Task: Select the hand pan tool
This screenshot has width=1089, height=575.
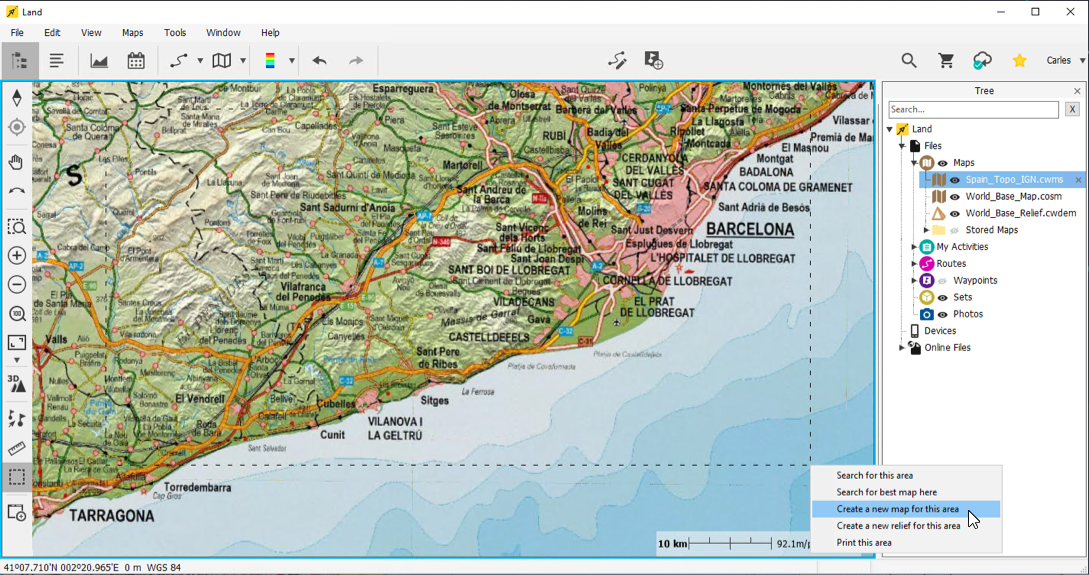Action: (17, 162)
